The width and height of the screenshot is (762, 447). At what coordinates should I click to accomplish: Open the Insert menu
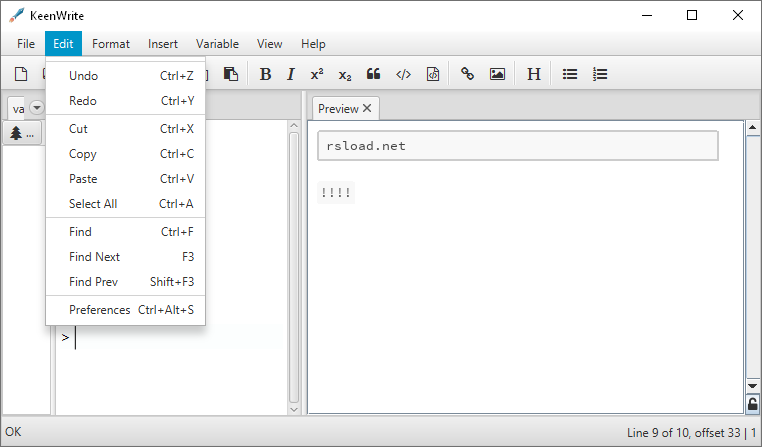click(x=163, y=44)
